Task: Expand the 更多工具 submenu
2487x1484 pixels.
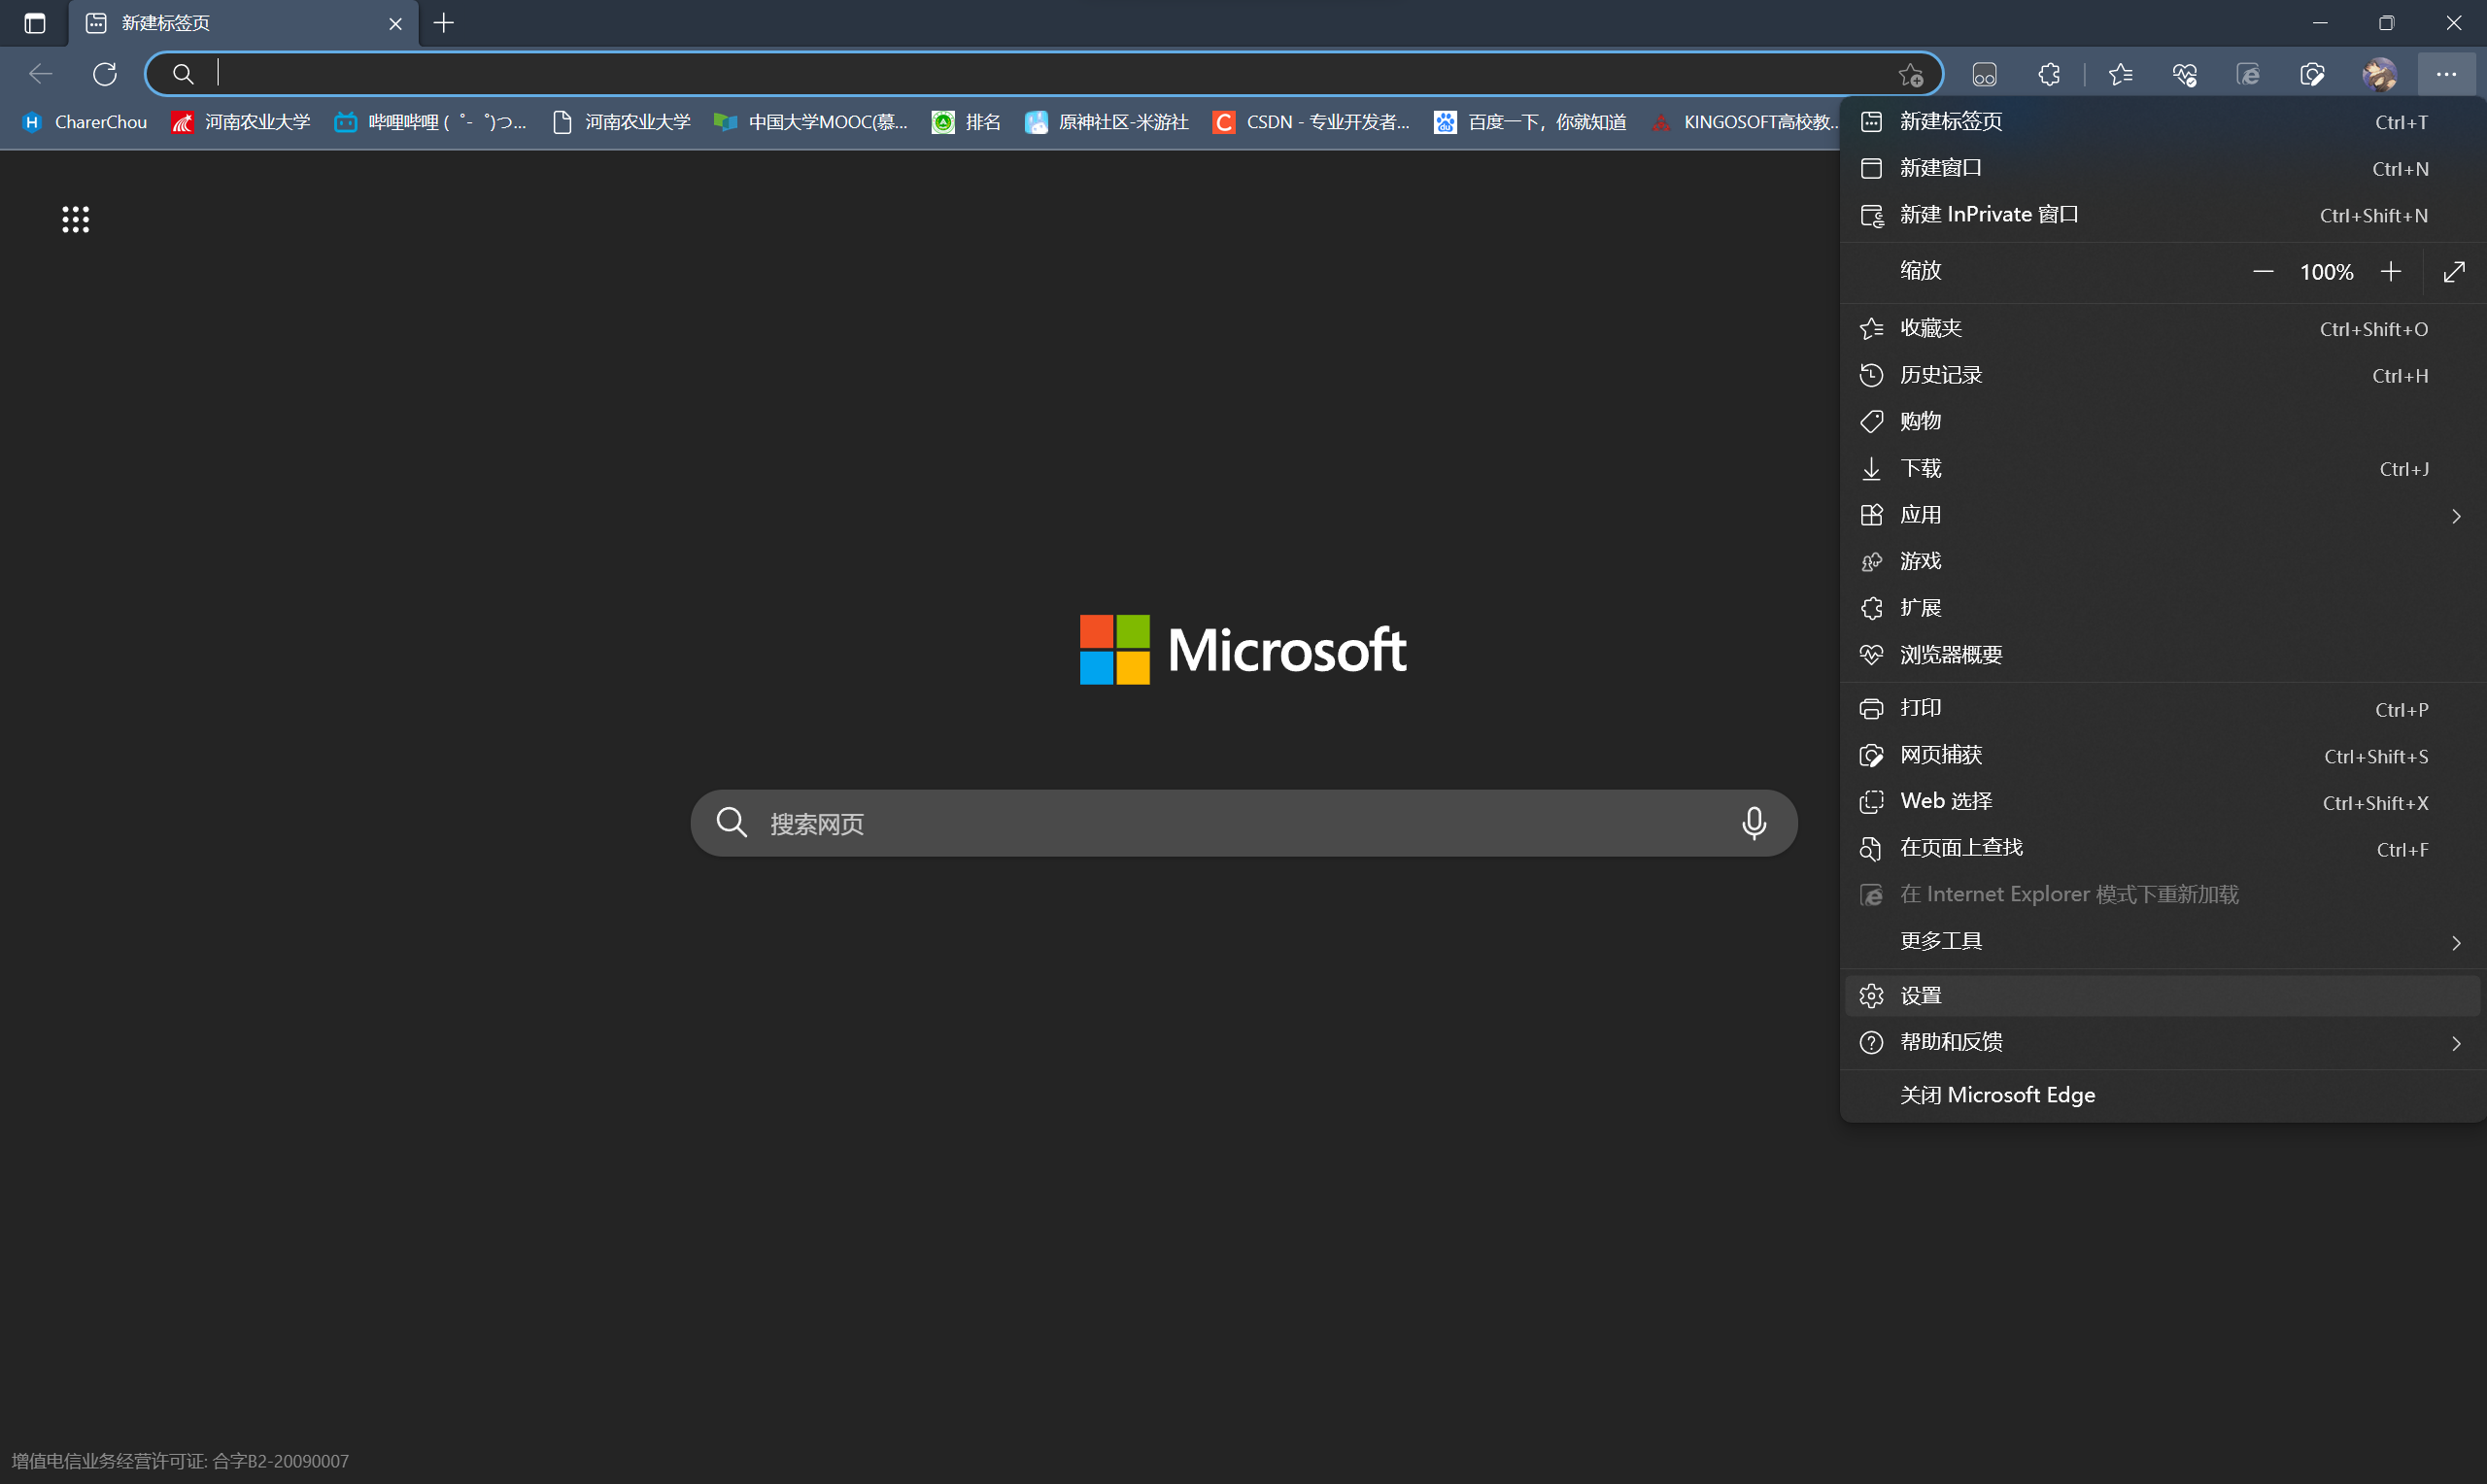Action: point(2163,941)
